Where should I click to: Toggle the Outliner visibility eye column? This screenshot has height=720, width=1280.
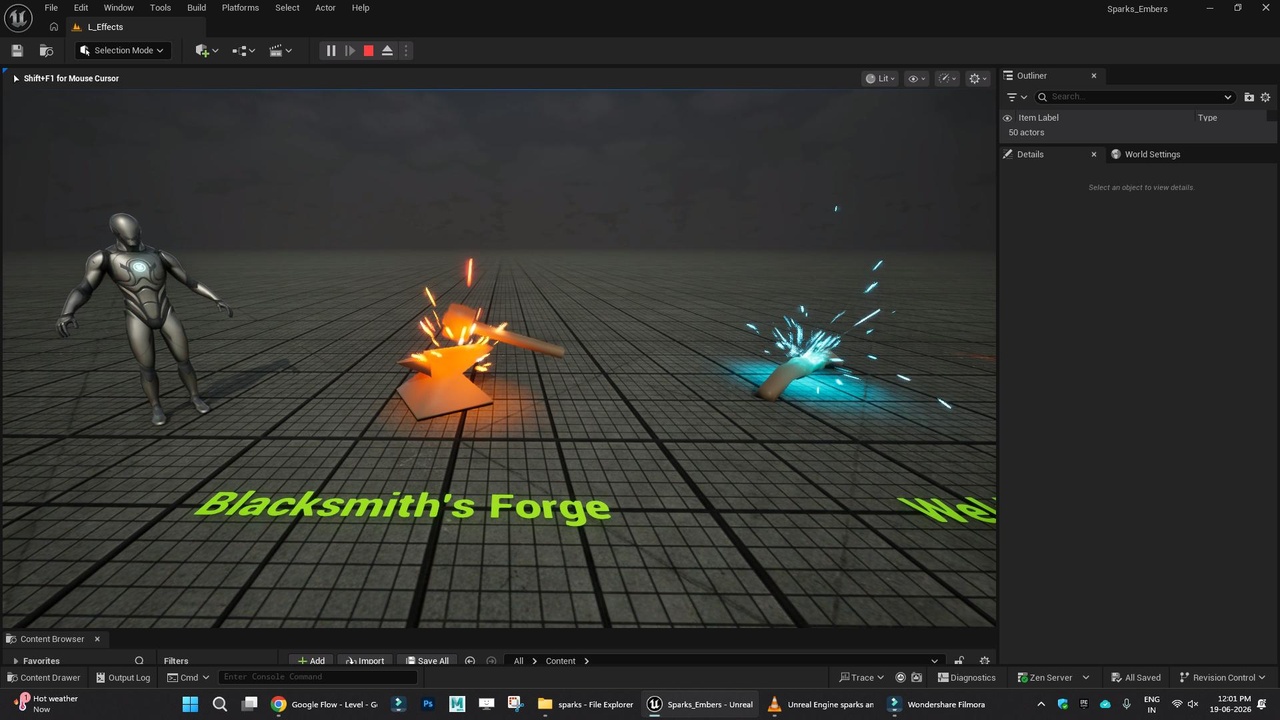click(1007, 118)
